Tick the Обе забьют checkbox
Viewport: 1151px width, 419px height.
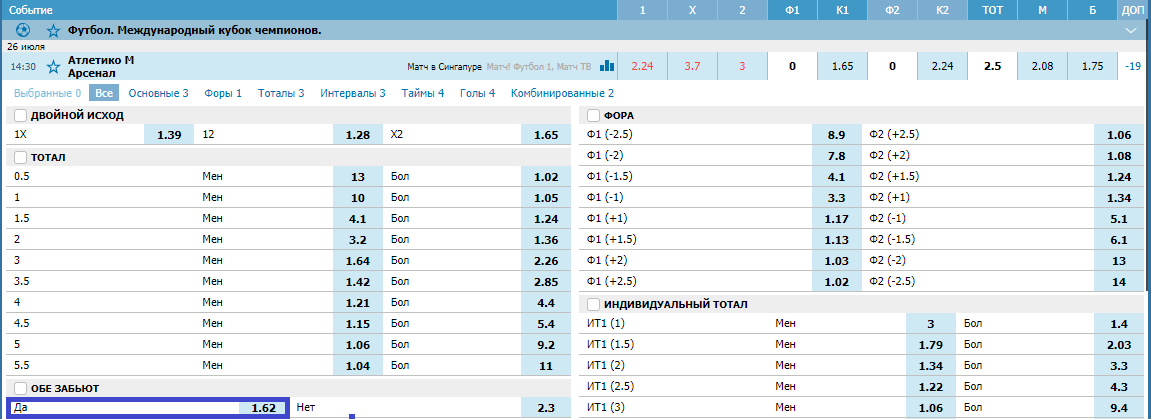(20, 388)
